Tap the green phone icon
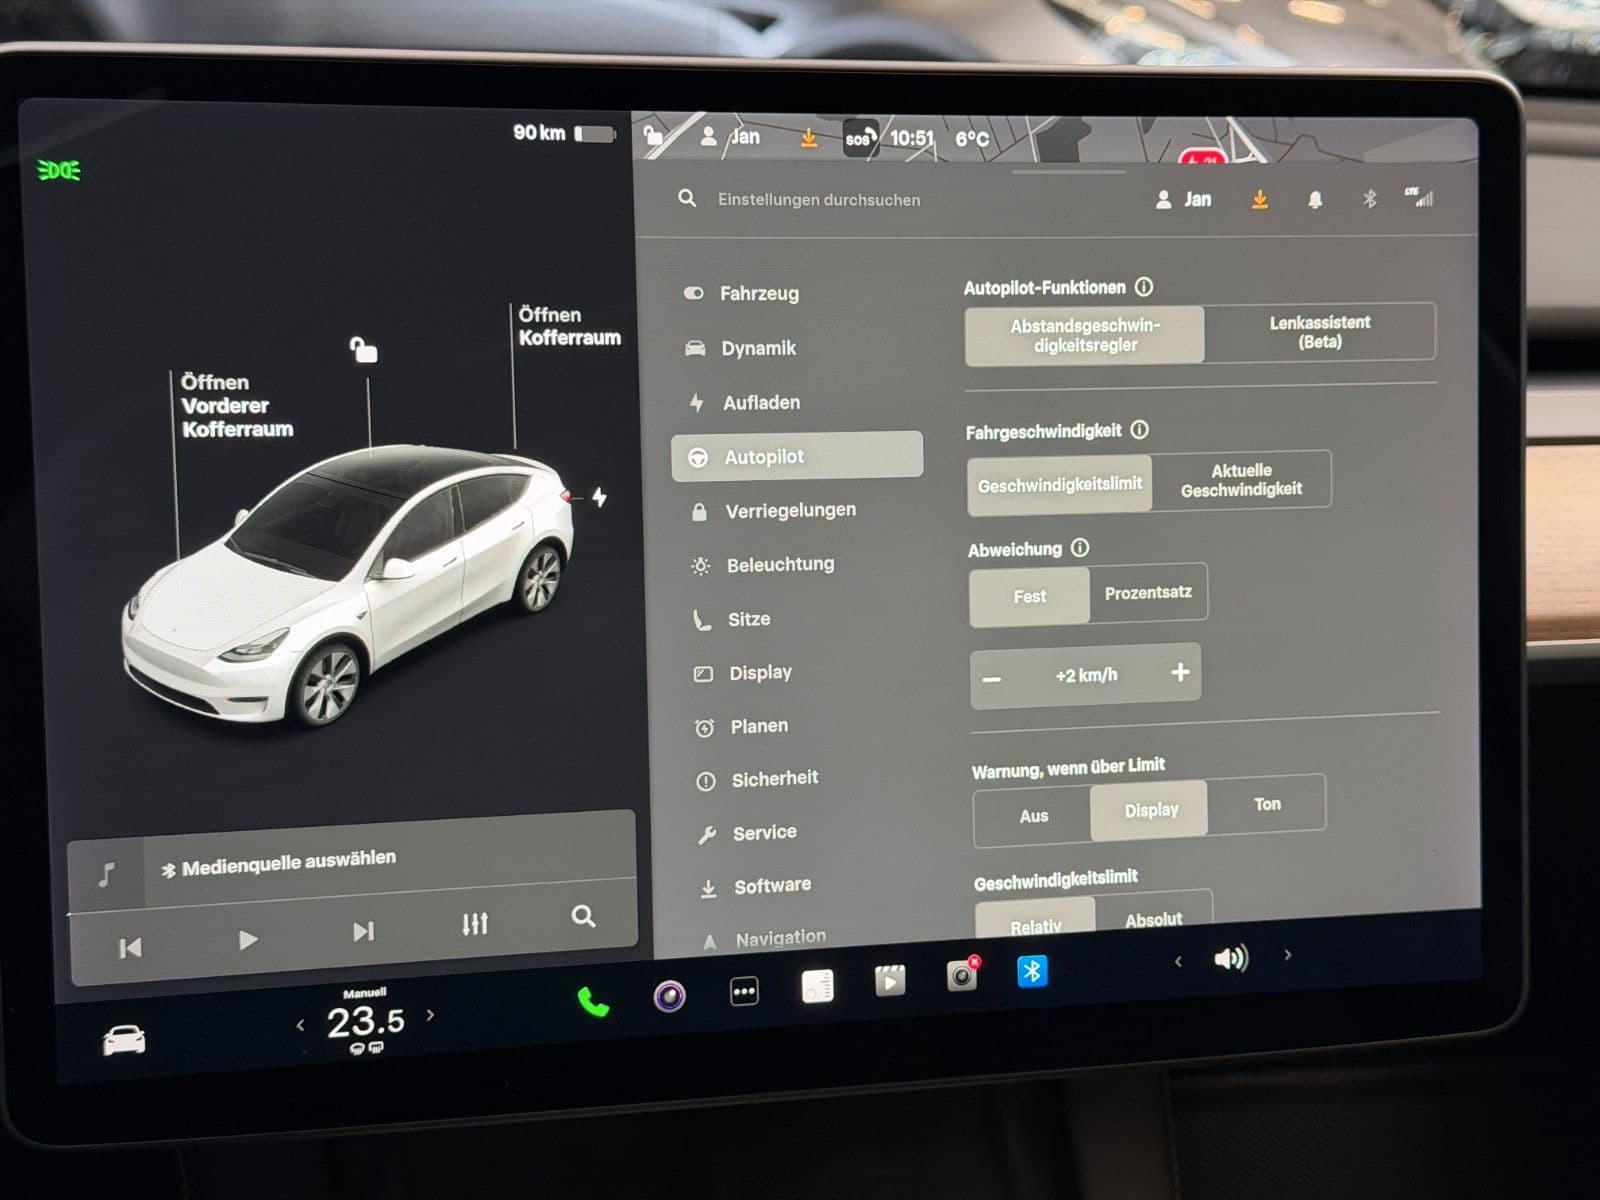The width and height of the screenshot is (1600, 1200). pyautogui.click(x=593, y=1001)
